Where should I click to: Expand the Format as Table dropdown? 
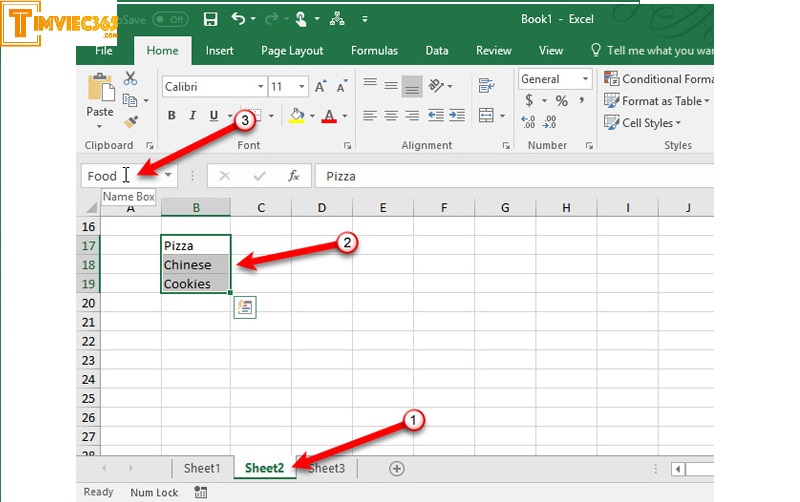click(x=707, y=101)
